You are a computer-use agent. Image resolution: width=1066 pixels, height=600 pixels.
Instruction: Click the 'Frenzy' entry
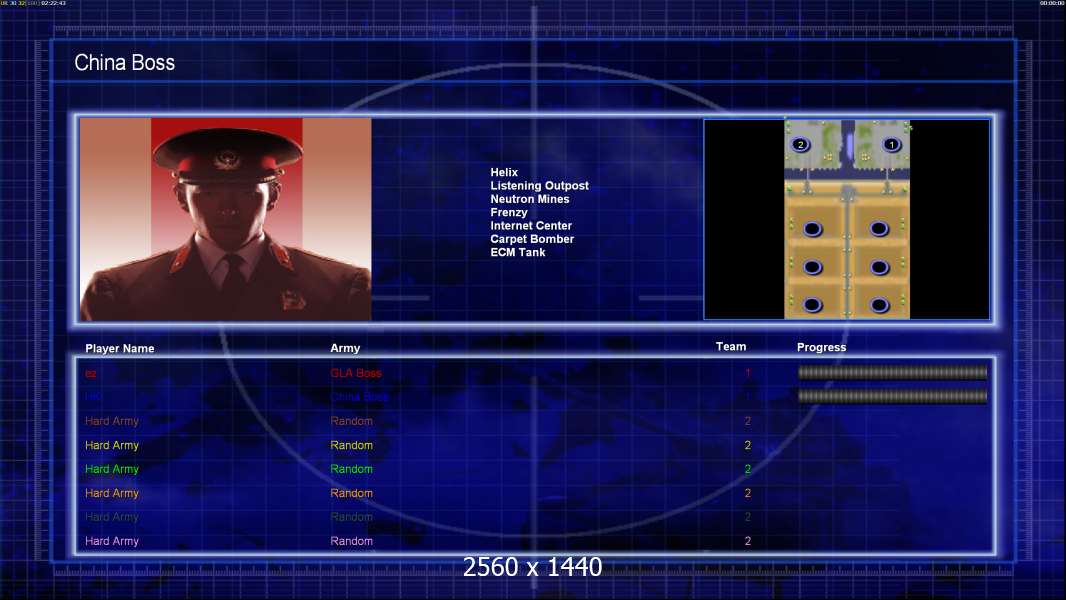pos(509,212)
